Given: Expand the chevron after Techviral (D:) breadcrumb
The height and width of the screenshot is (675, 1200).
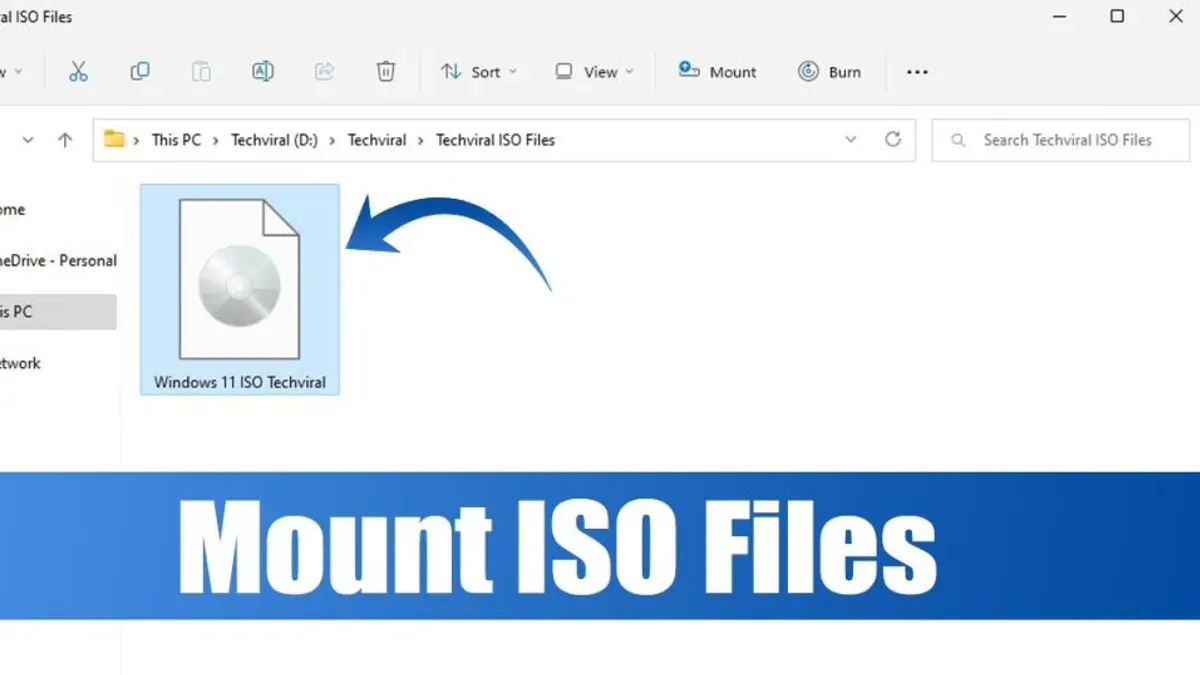Looking at the screenshot, I should [x=333, y=140].
